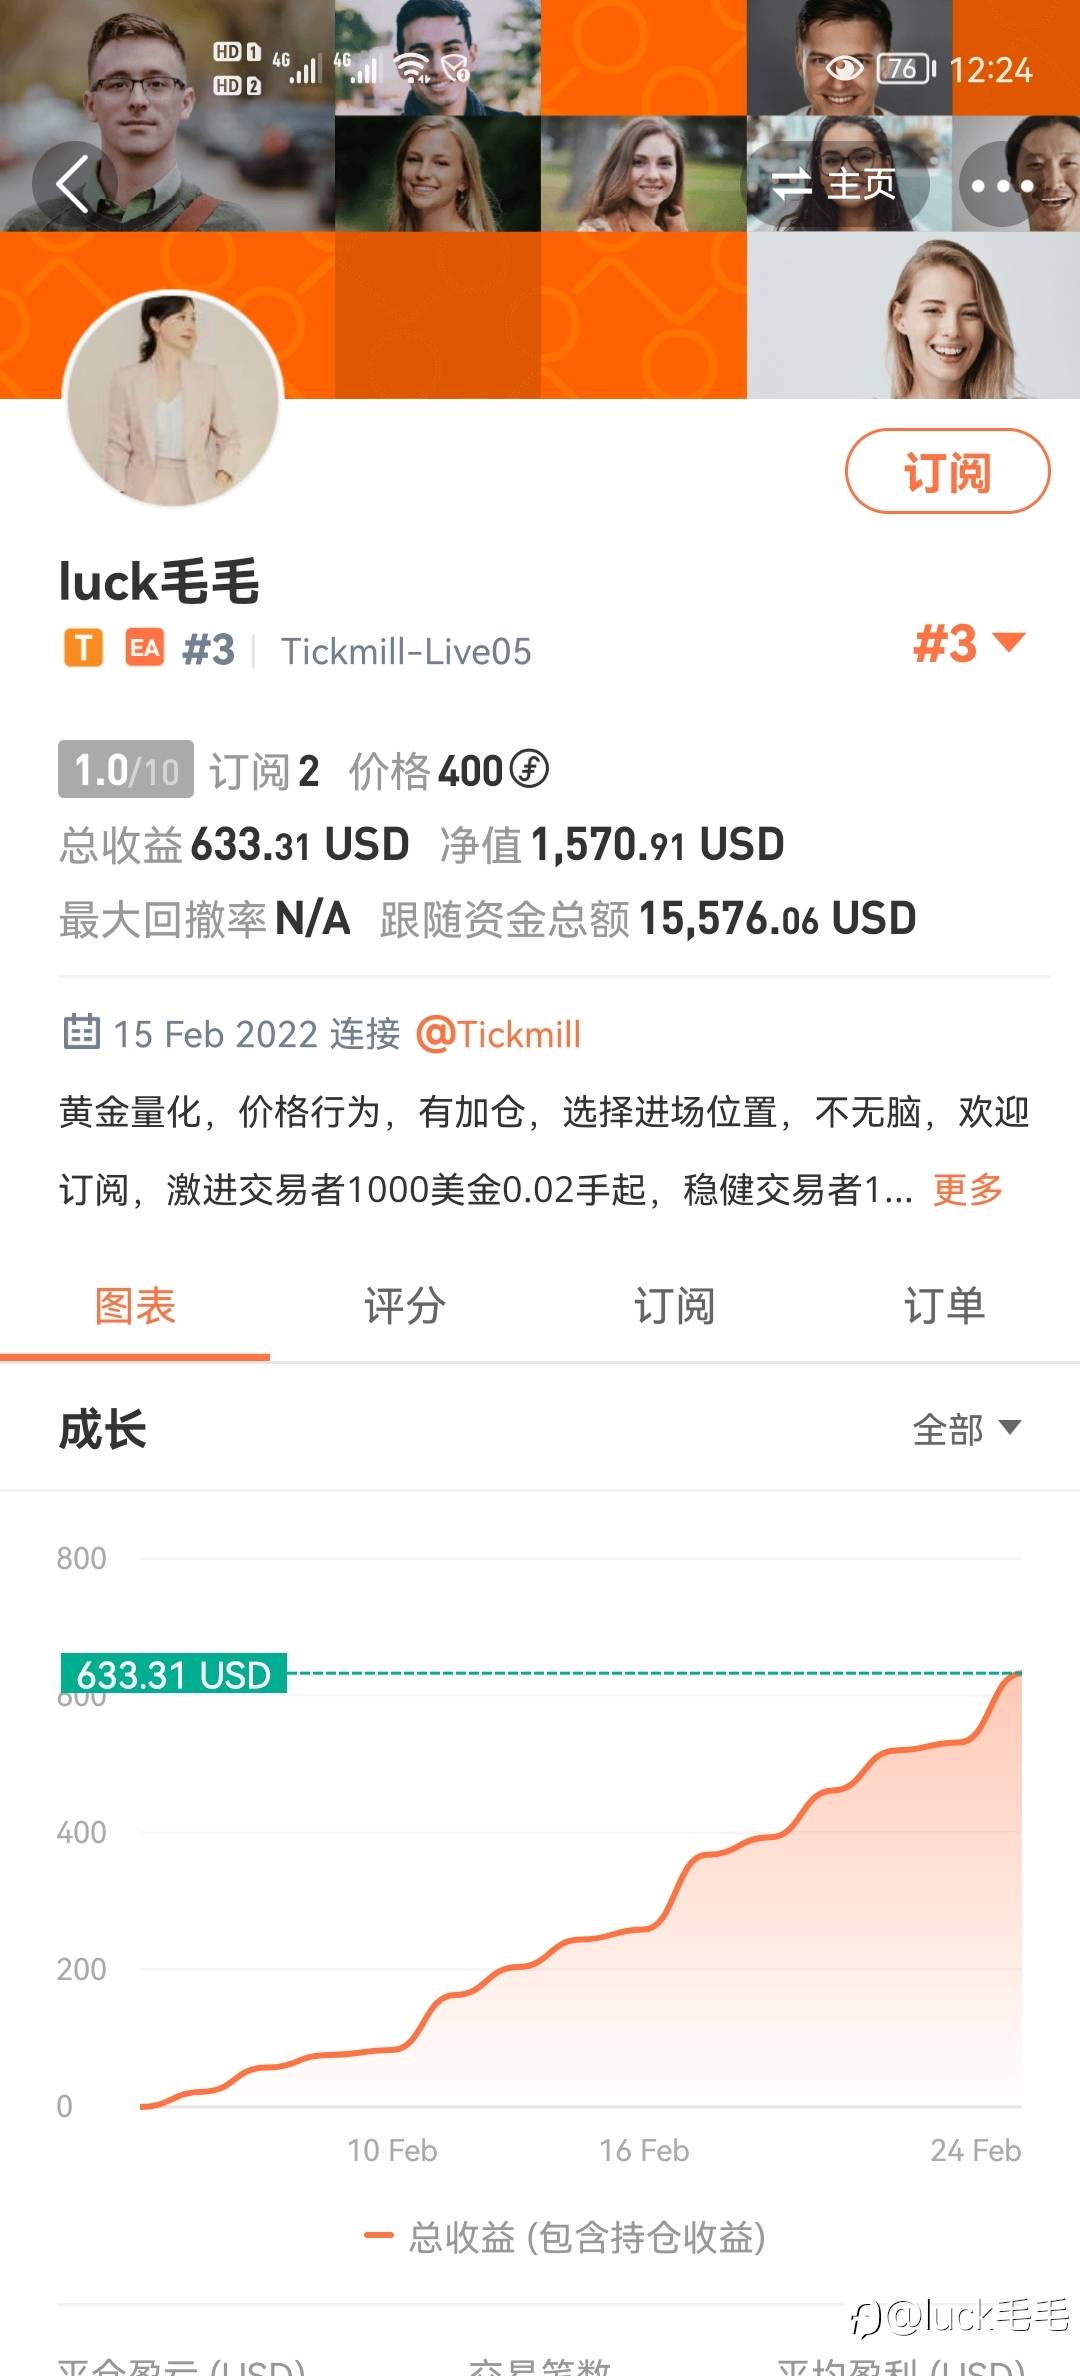Tap the back arrow icon
1080x2376 pixels.
point(74,184)
